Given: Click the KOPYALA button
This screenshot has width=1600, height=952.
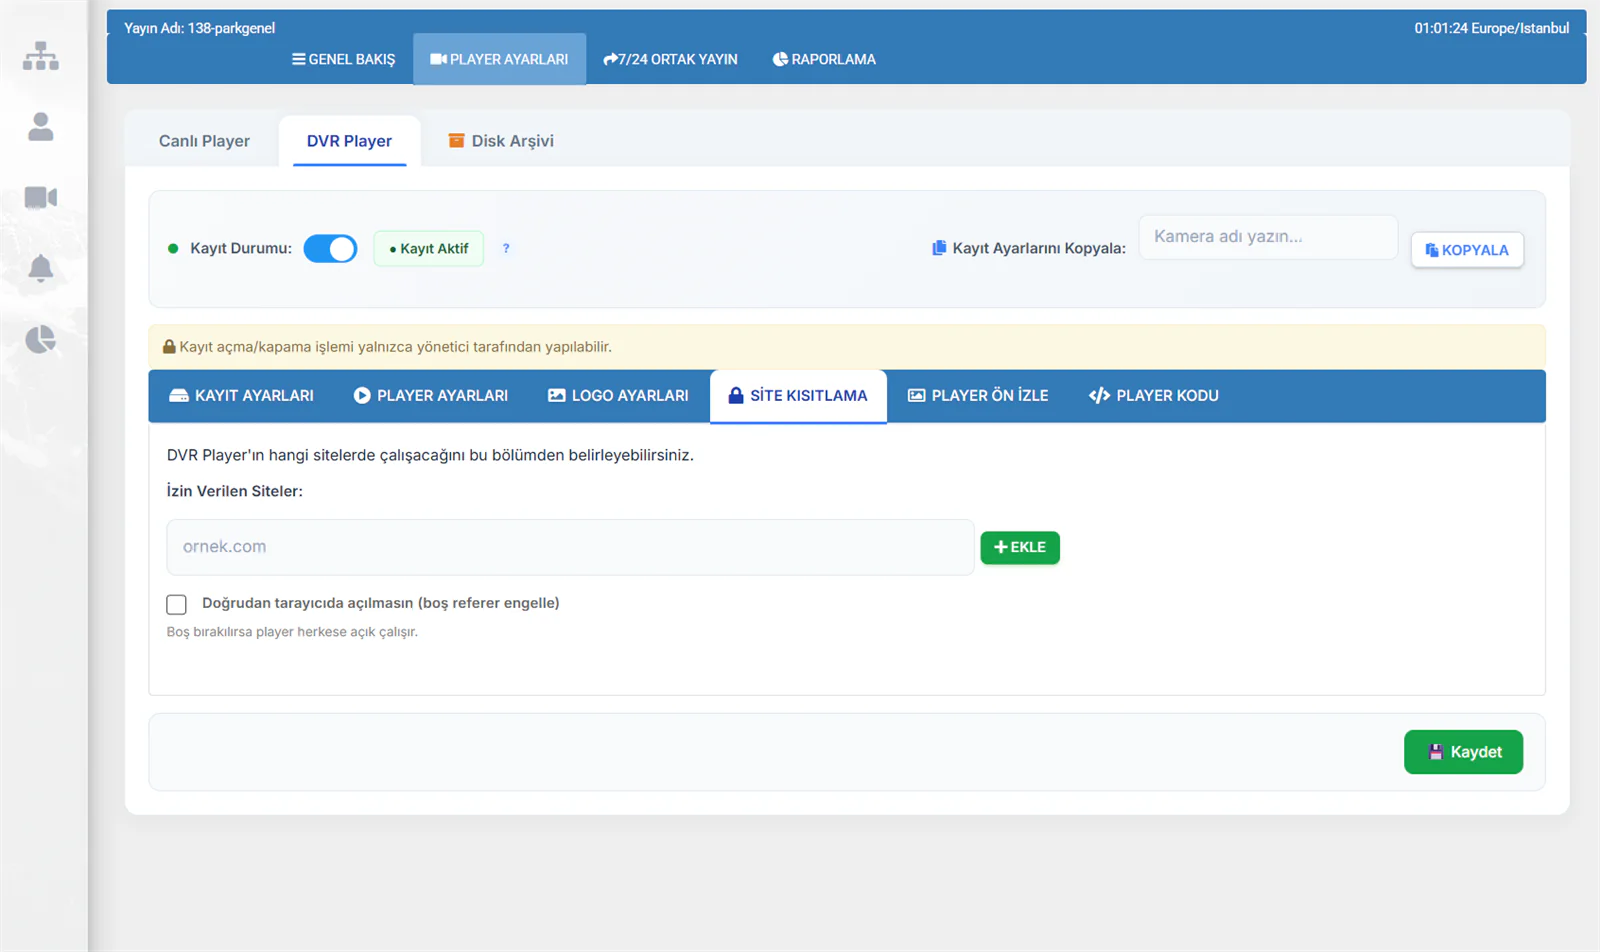Looking at the screenshot, I should click(1467, 250).
